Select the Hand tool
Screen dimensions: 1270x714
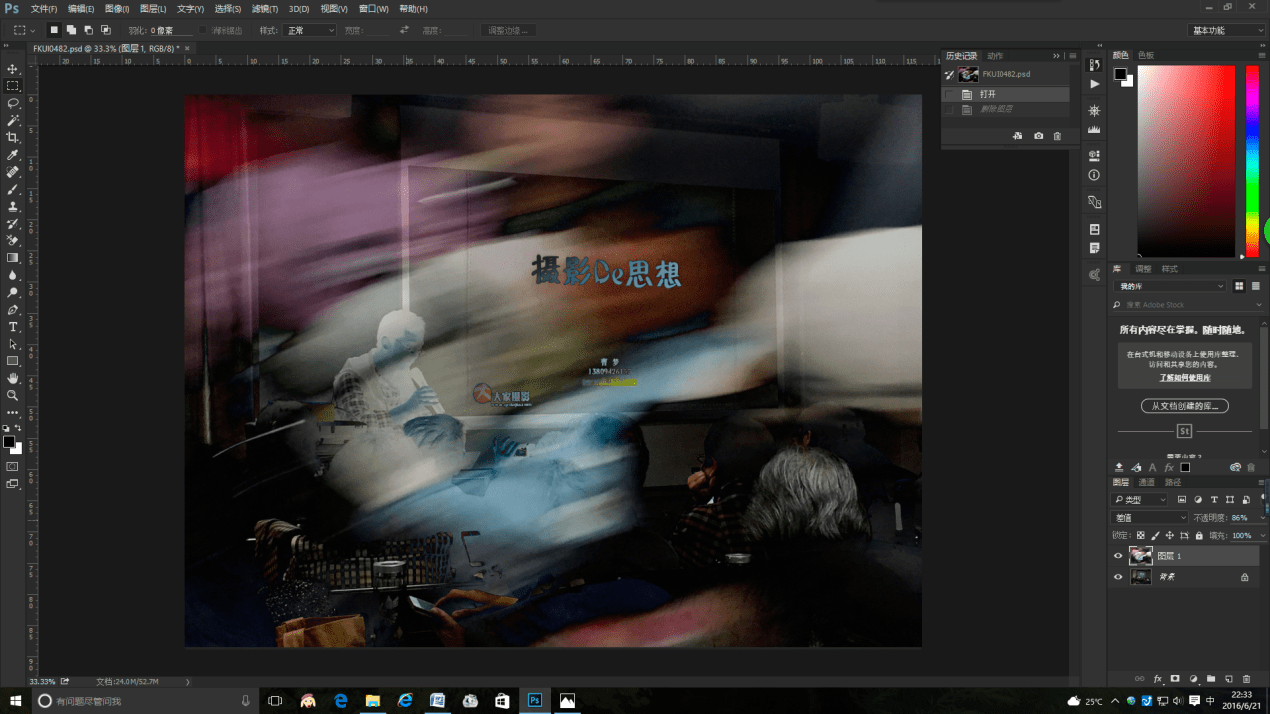(13, 379)
